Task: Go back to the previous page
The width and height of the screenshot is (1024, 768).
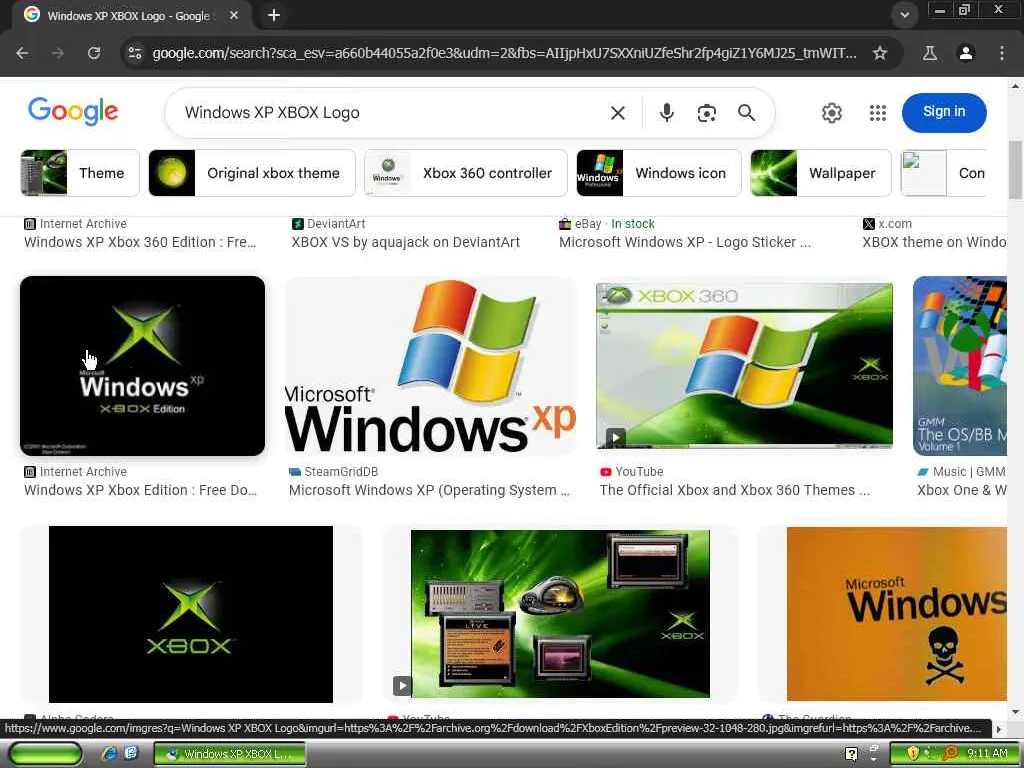Action: click(22, 53)
